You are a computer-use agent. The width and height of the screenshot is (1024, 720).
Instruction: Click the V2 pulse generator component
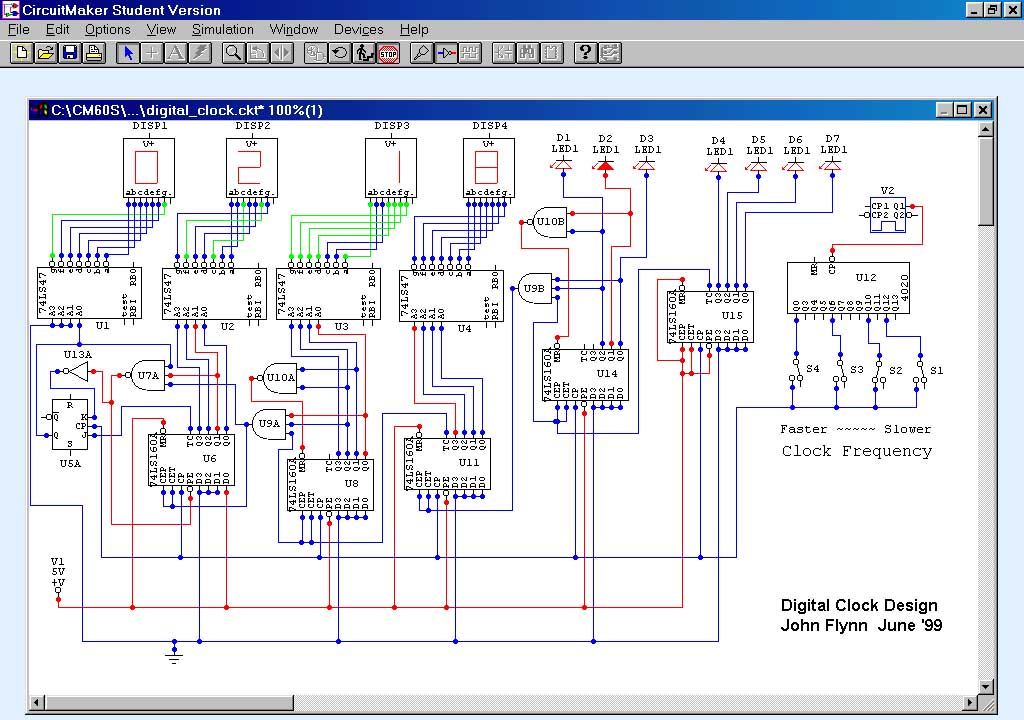[886, 215]
